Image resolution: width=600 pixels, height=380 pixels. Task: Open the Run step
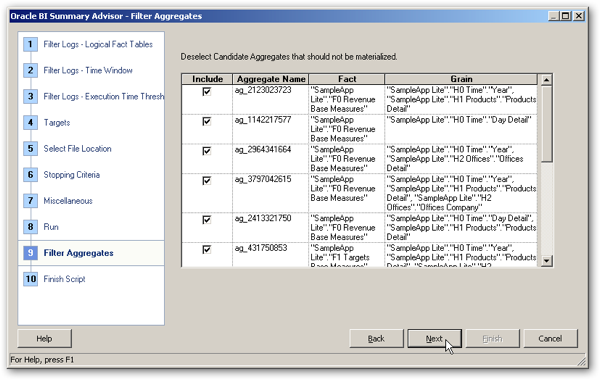point(51,227)
